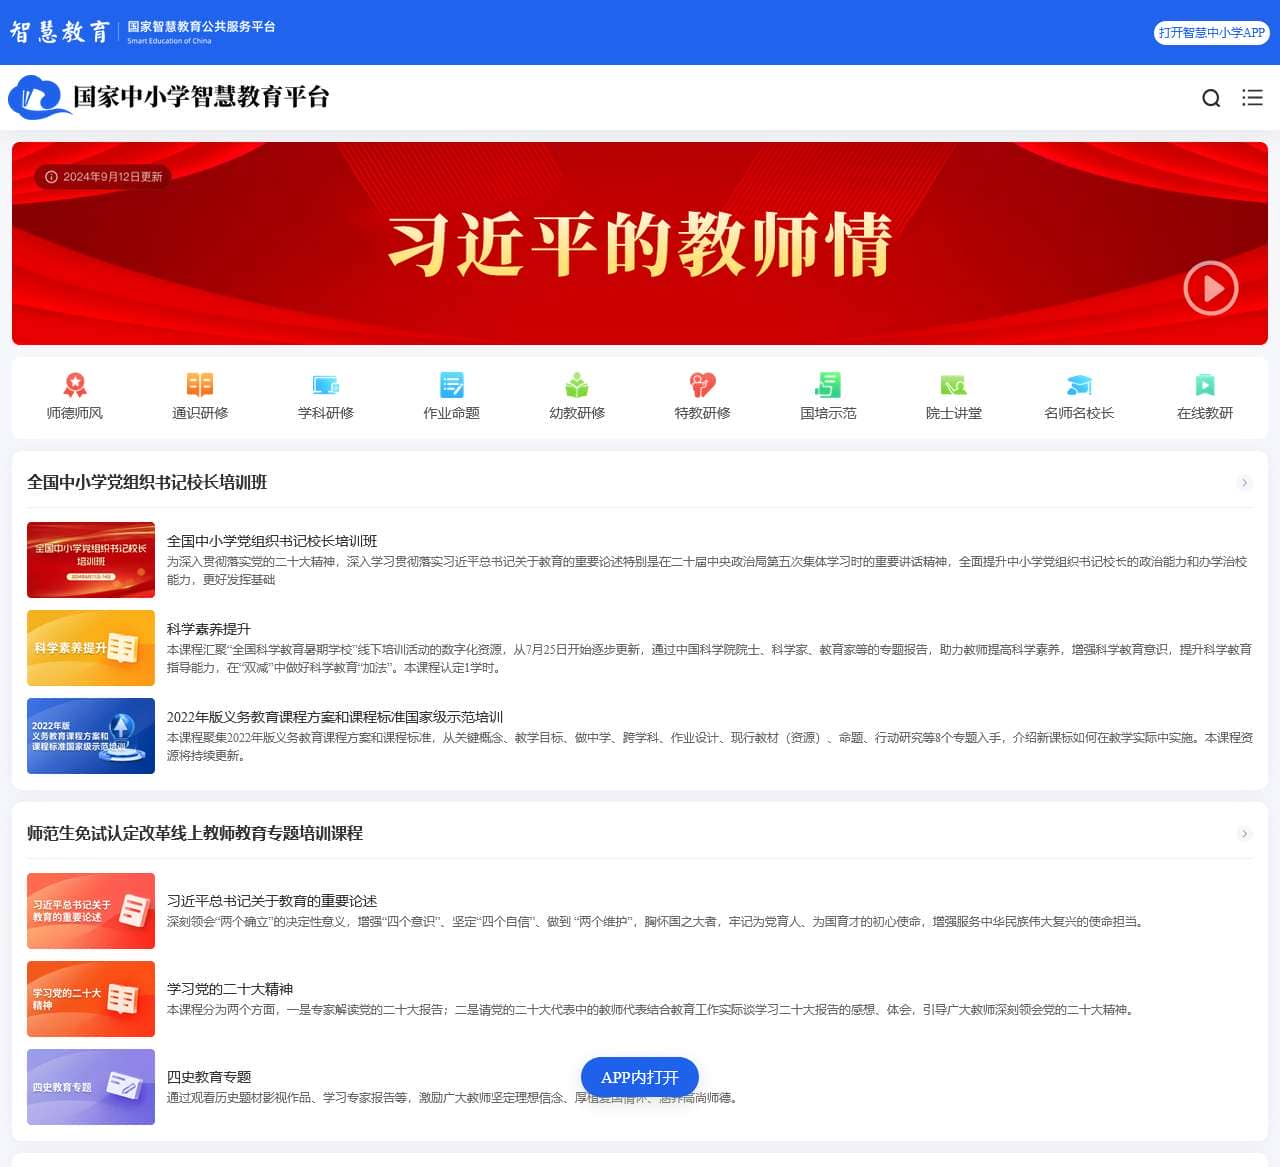Open 科学素养提升 course title
This screenshot has width=1280, height=1167.
click(209, 629)
